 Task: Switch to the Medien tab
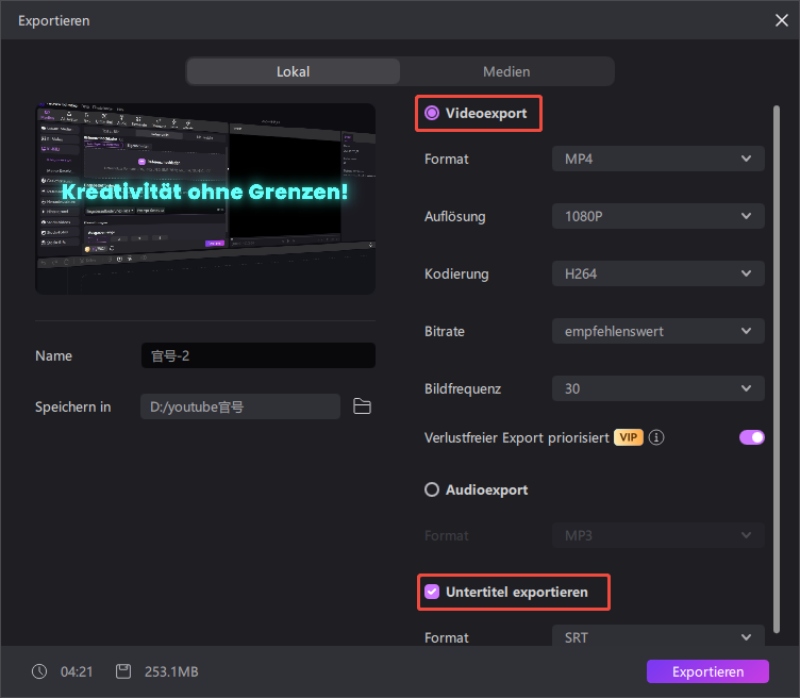tap(506, 71)
